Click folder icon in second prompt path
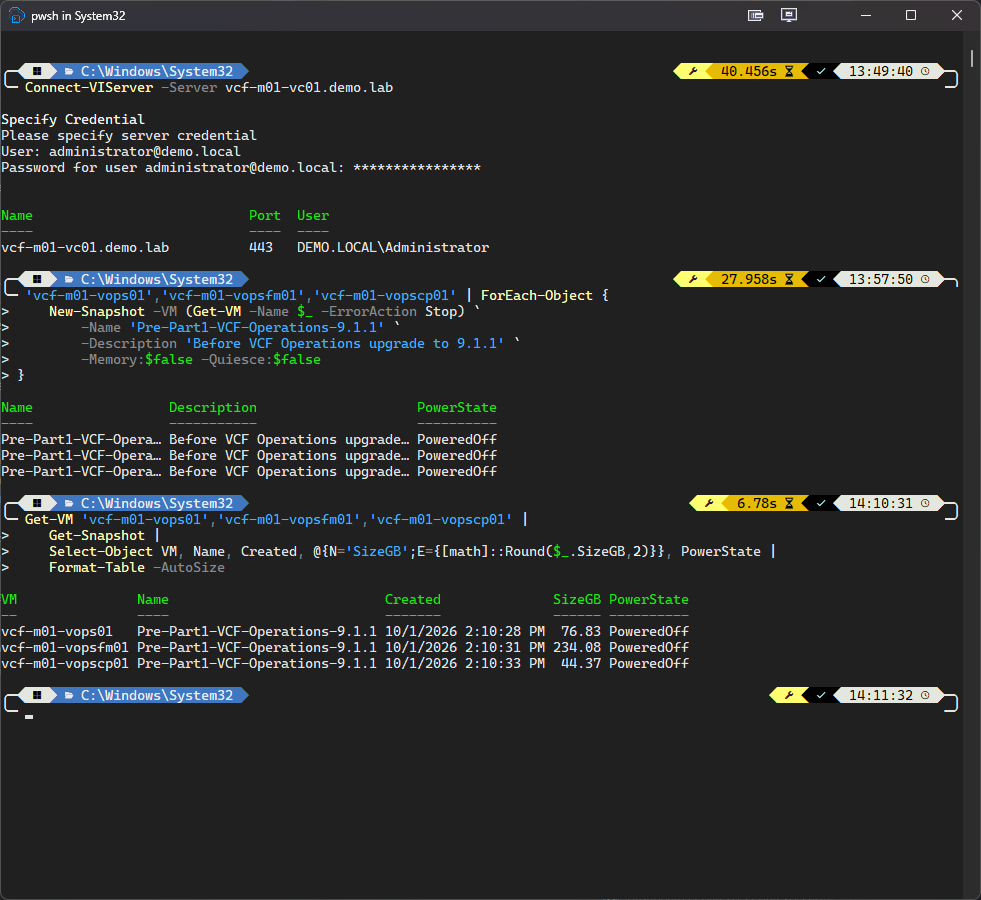The width and height of the screenshot is (981, 900). (x=69, y=280)
